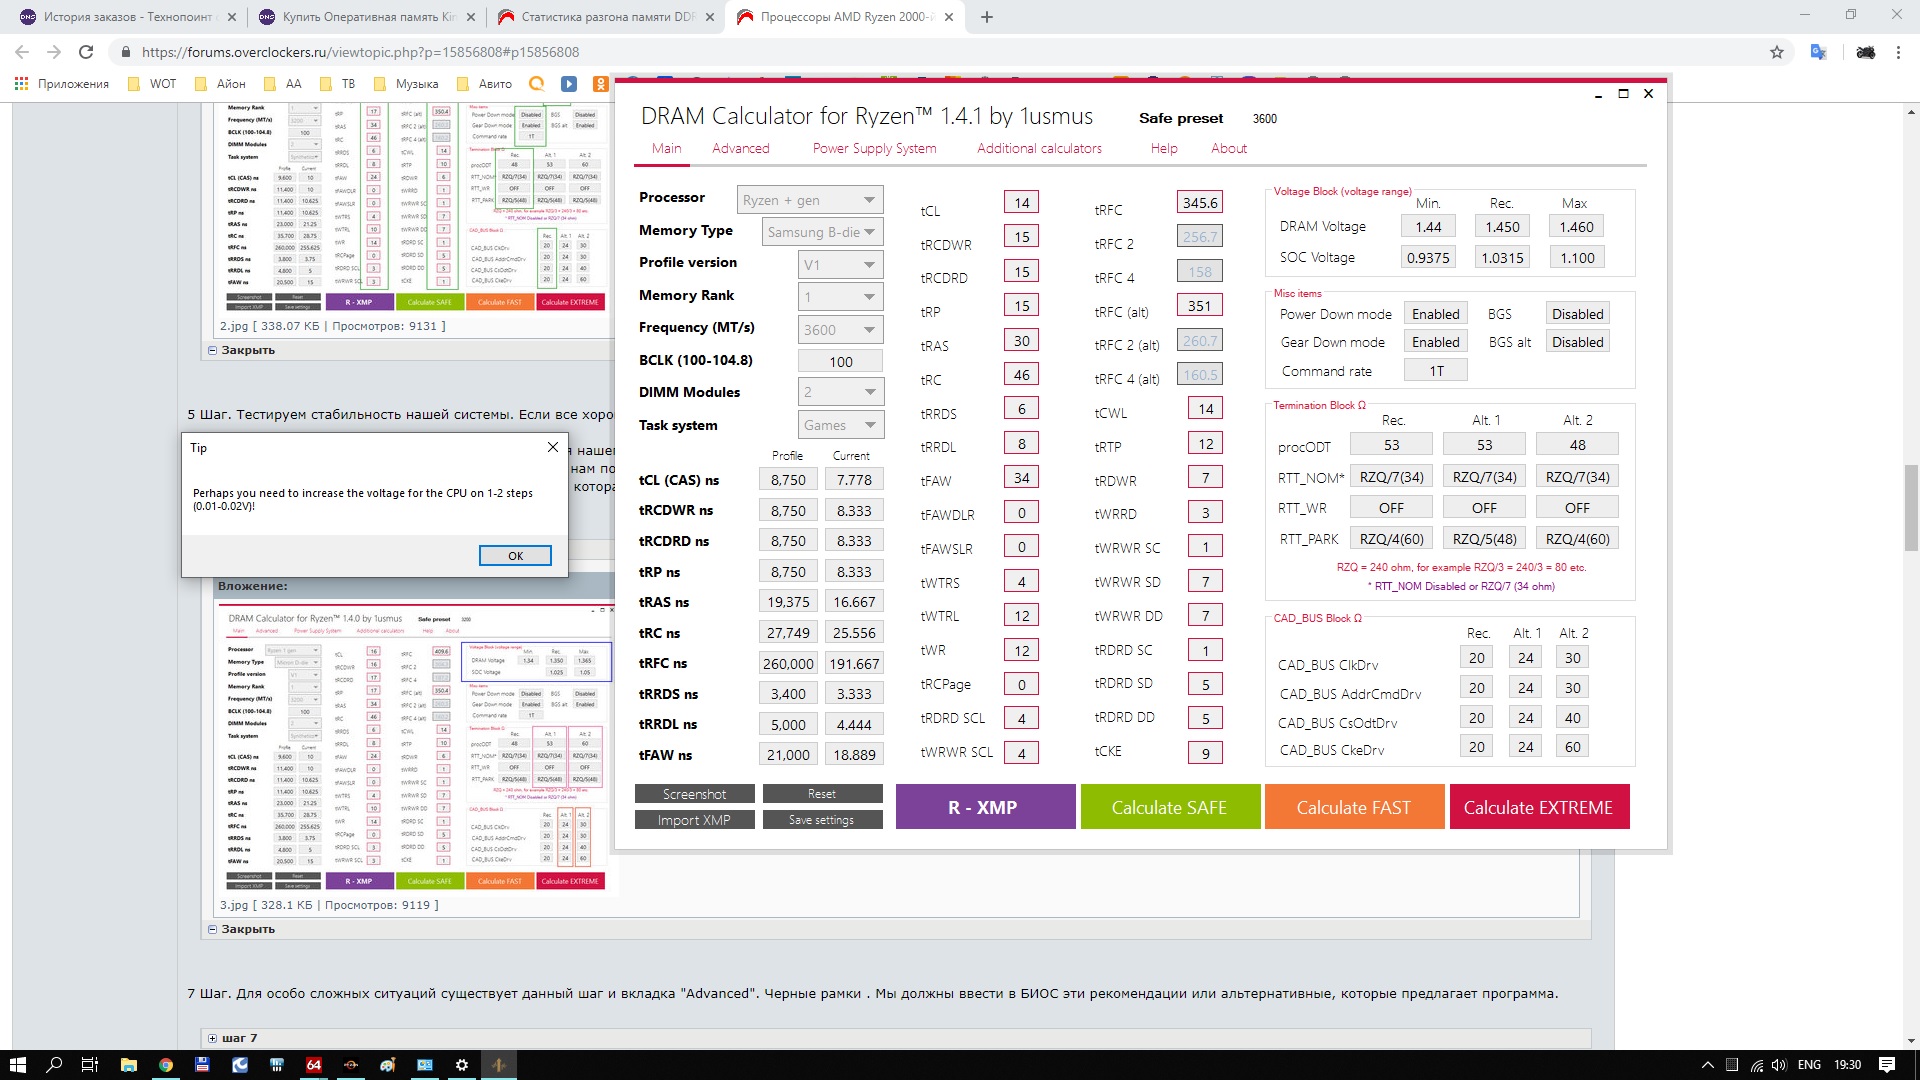Close the Tip dialog with X

[x=553, y=447]
